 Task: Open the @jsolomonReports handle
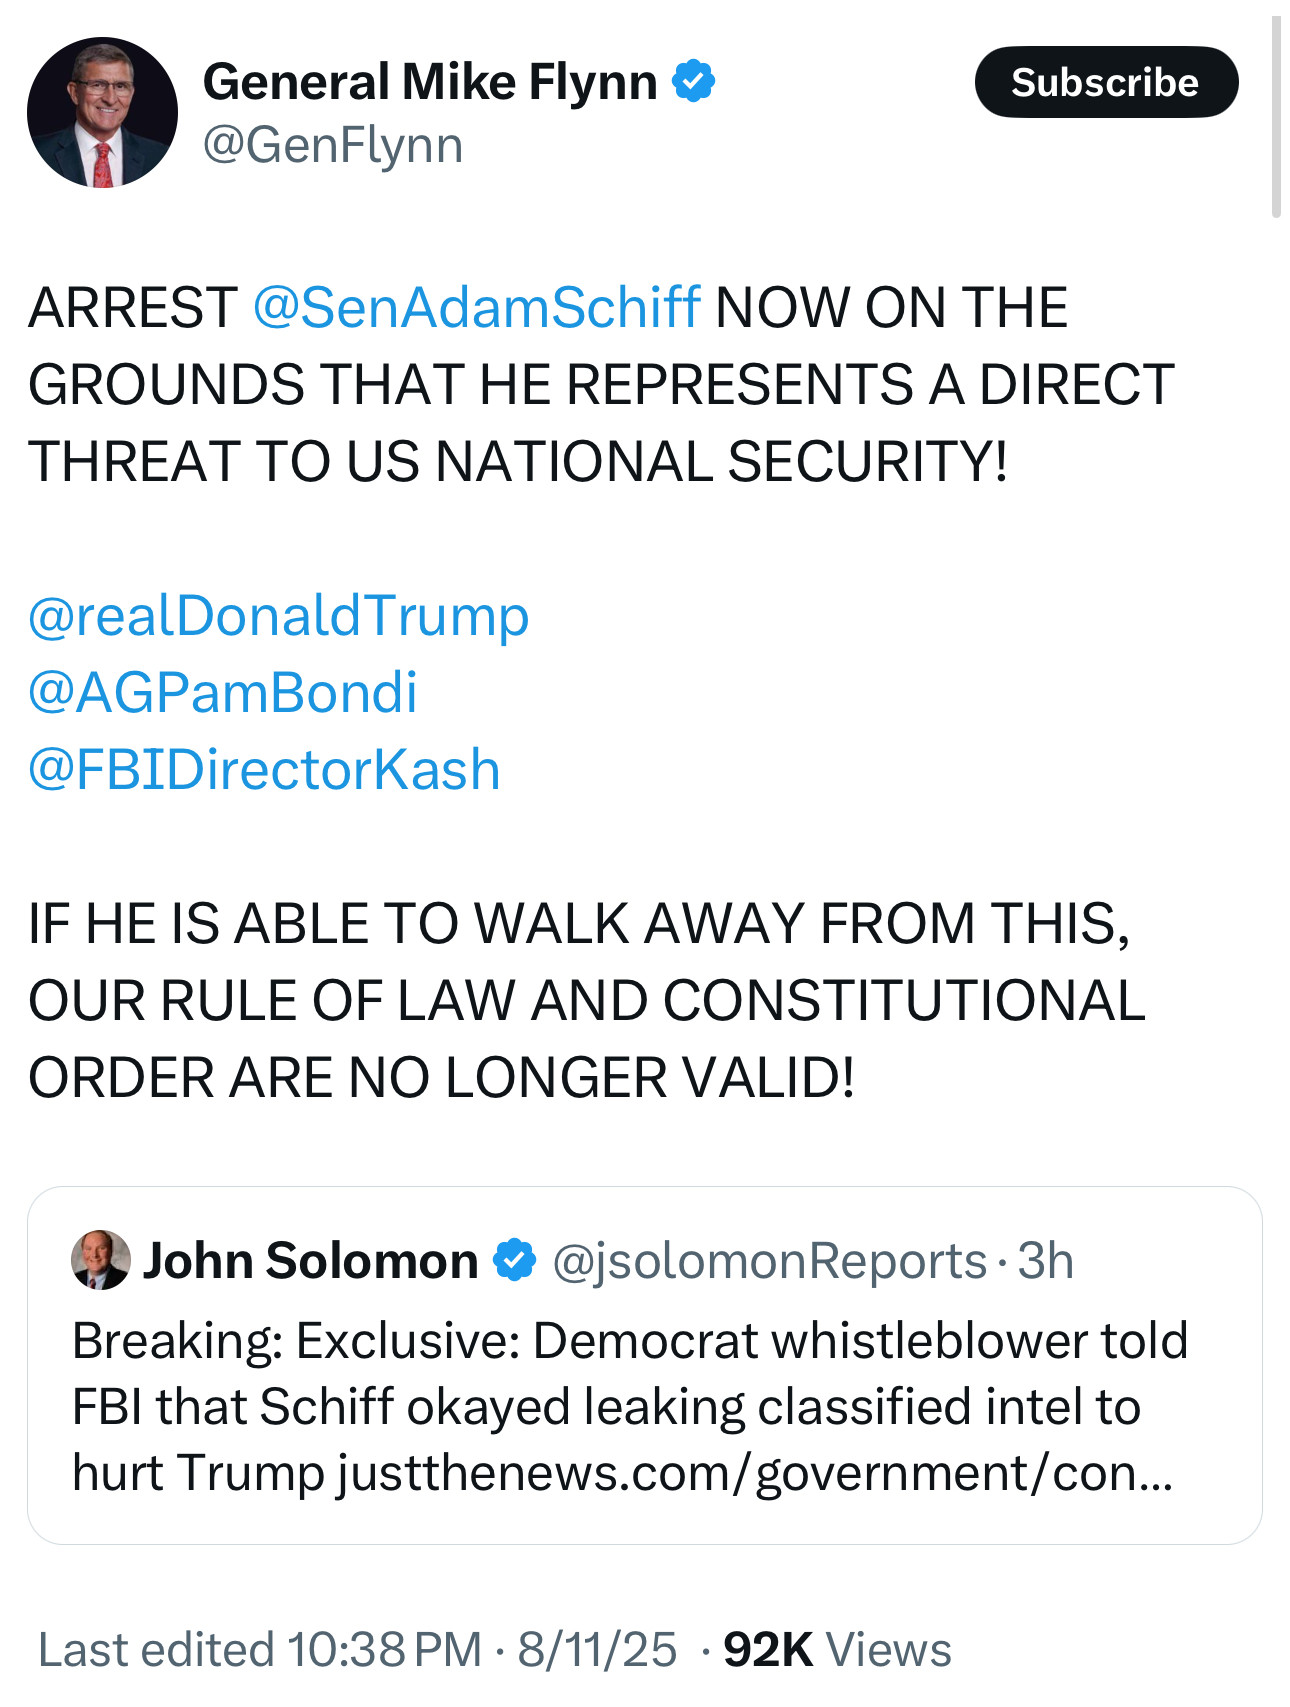pos(769,1260)
